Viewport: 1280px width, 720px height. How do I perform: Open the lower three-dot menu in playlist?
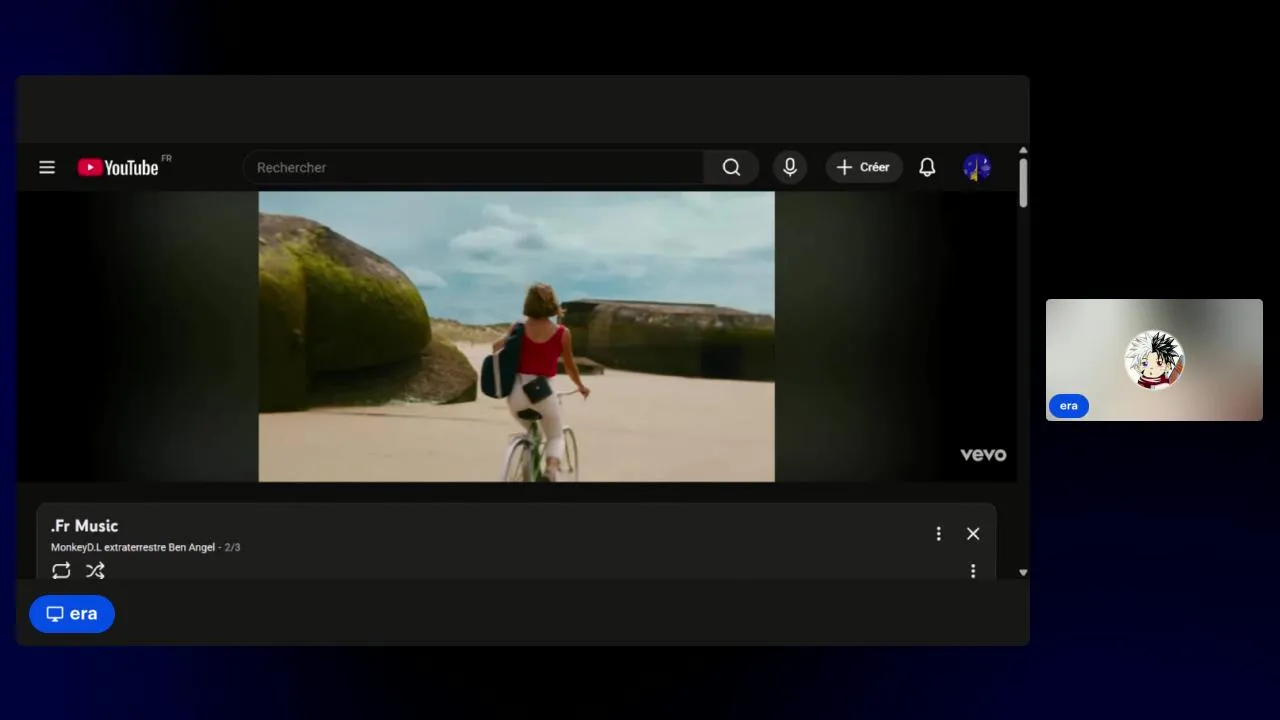pos(973,571)
